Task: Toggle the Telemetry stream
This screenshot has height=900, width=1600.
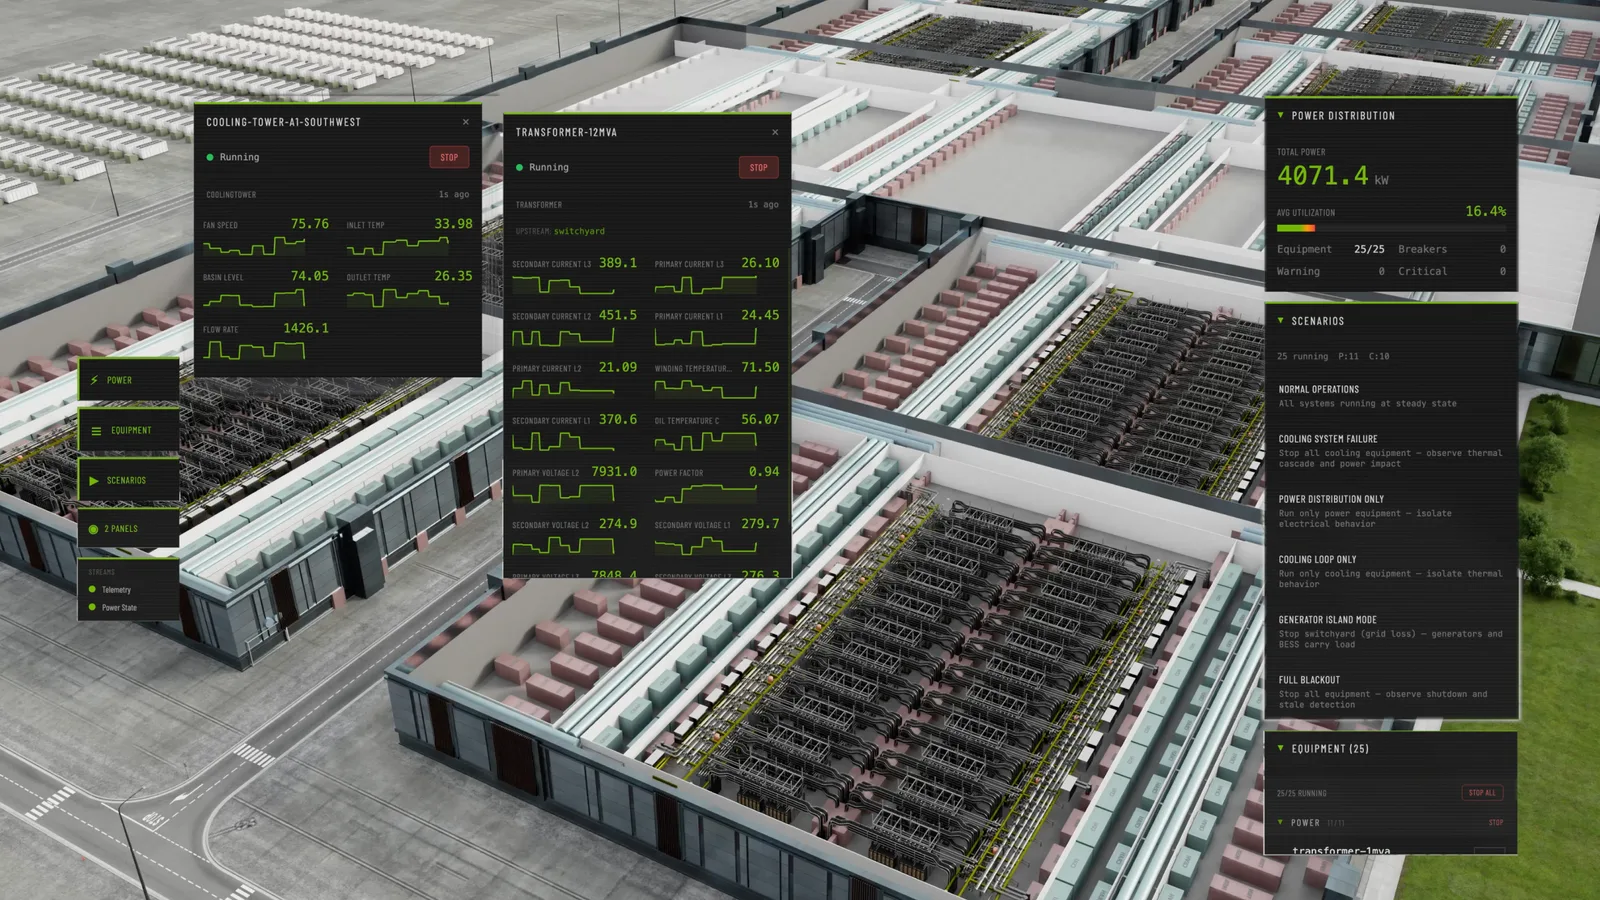Action: [x=111, y=590]
